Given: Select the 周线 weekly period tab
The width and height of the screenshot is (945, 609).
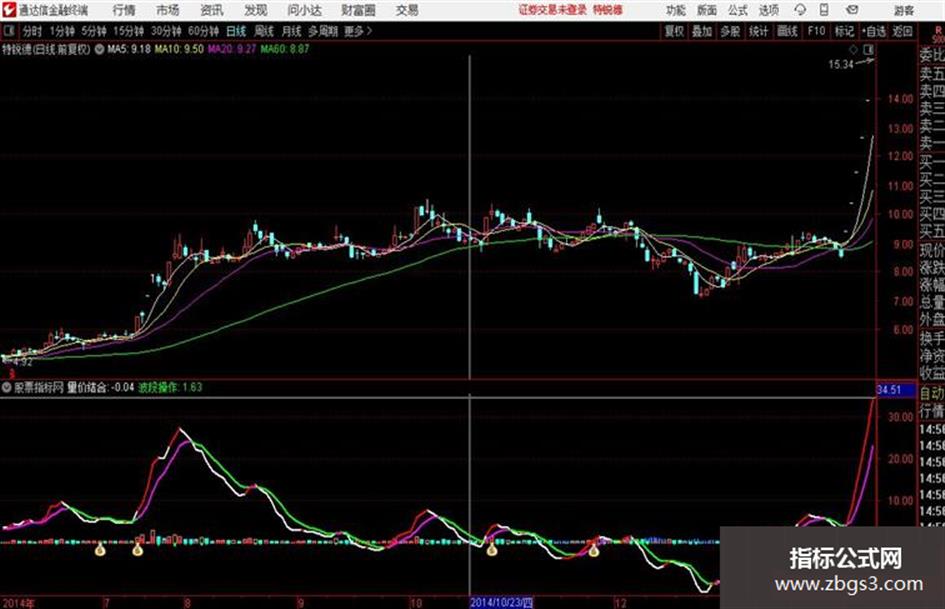Looking at the screenshot, I should [264, 31].
